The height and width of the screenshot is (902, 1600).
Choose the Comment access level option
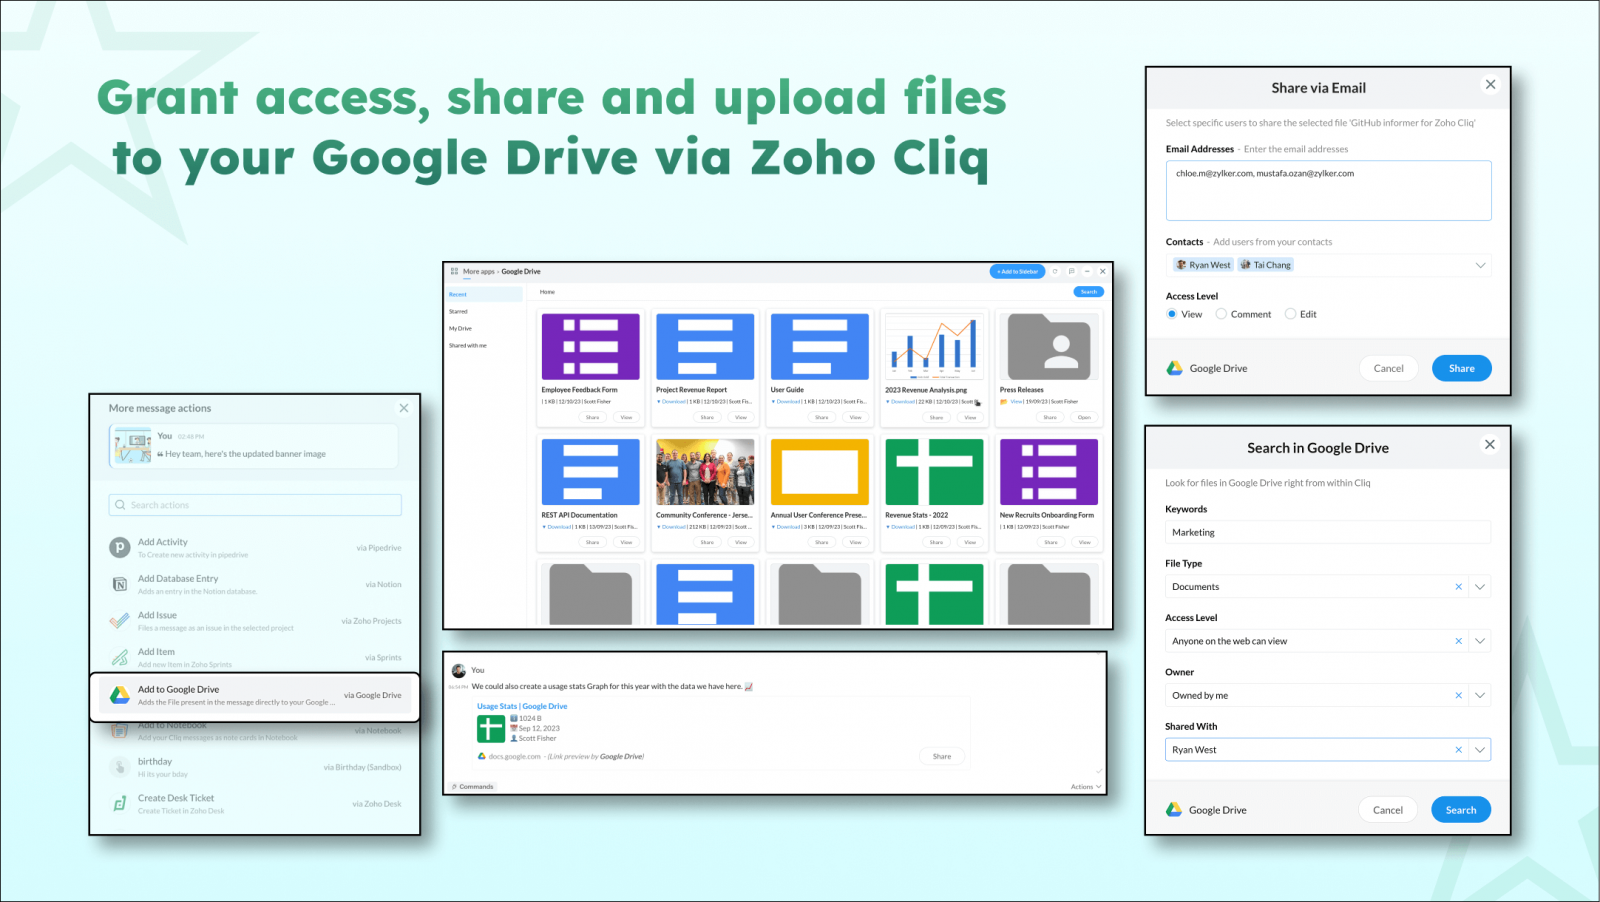pos(1221,313)
